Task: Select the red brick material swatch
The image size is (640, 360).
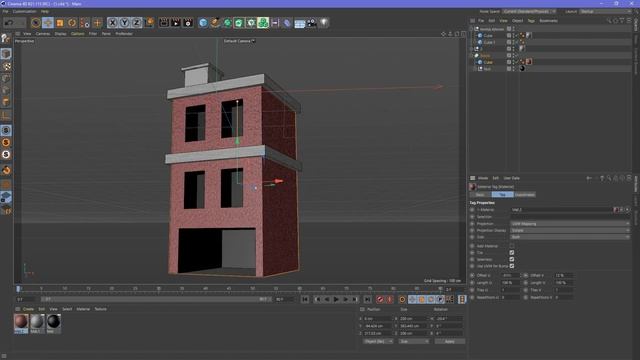Action: [x=21, y=322]
